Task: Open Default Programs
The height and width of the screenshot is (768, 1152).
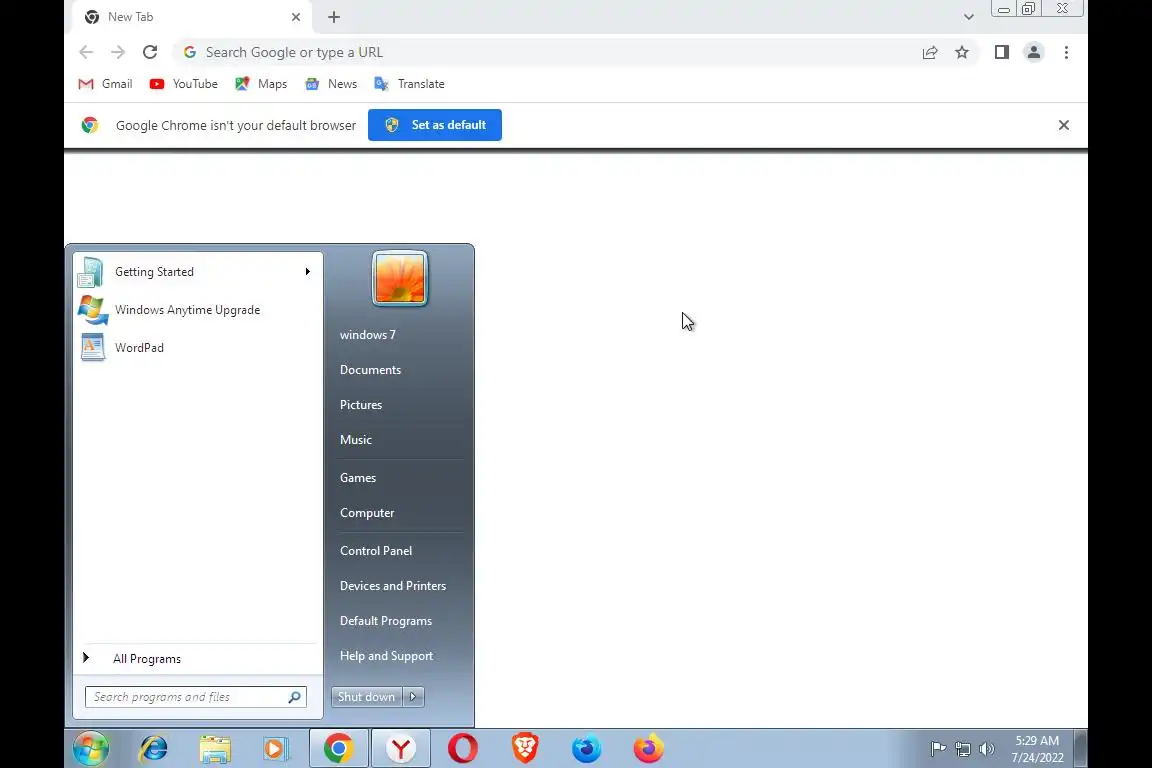Action: click(x=386, y=621)
